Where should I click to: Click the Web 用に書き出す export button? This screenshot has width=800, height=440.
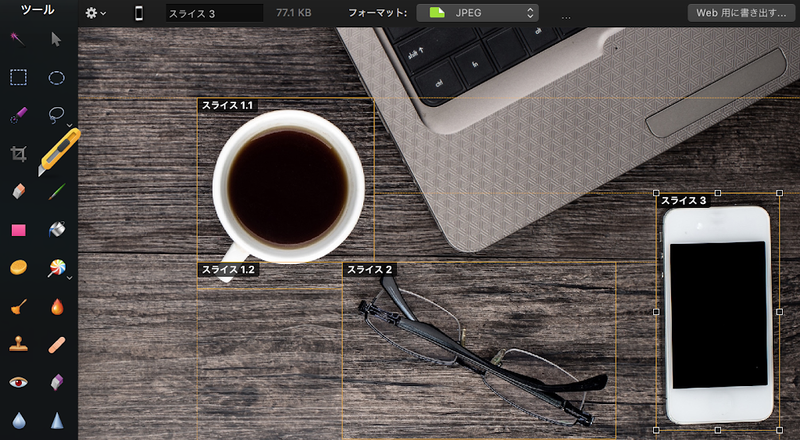click(x=738, y=13)
